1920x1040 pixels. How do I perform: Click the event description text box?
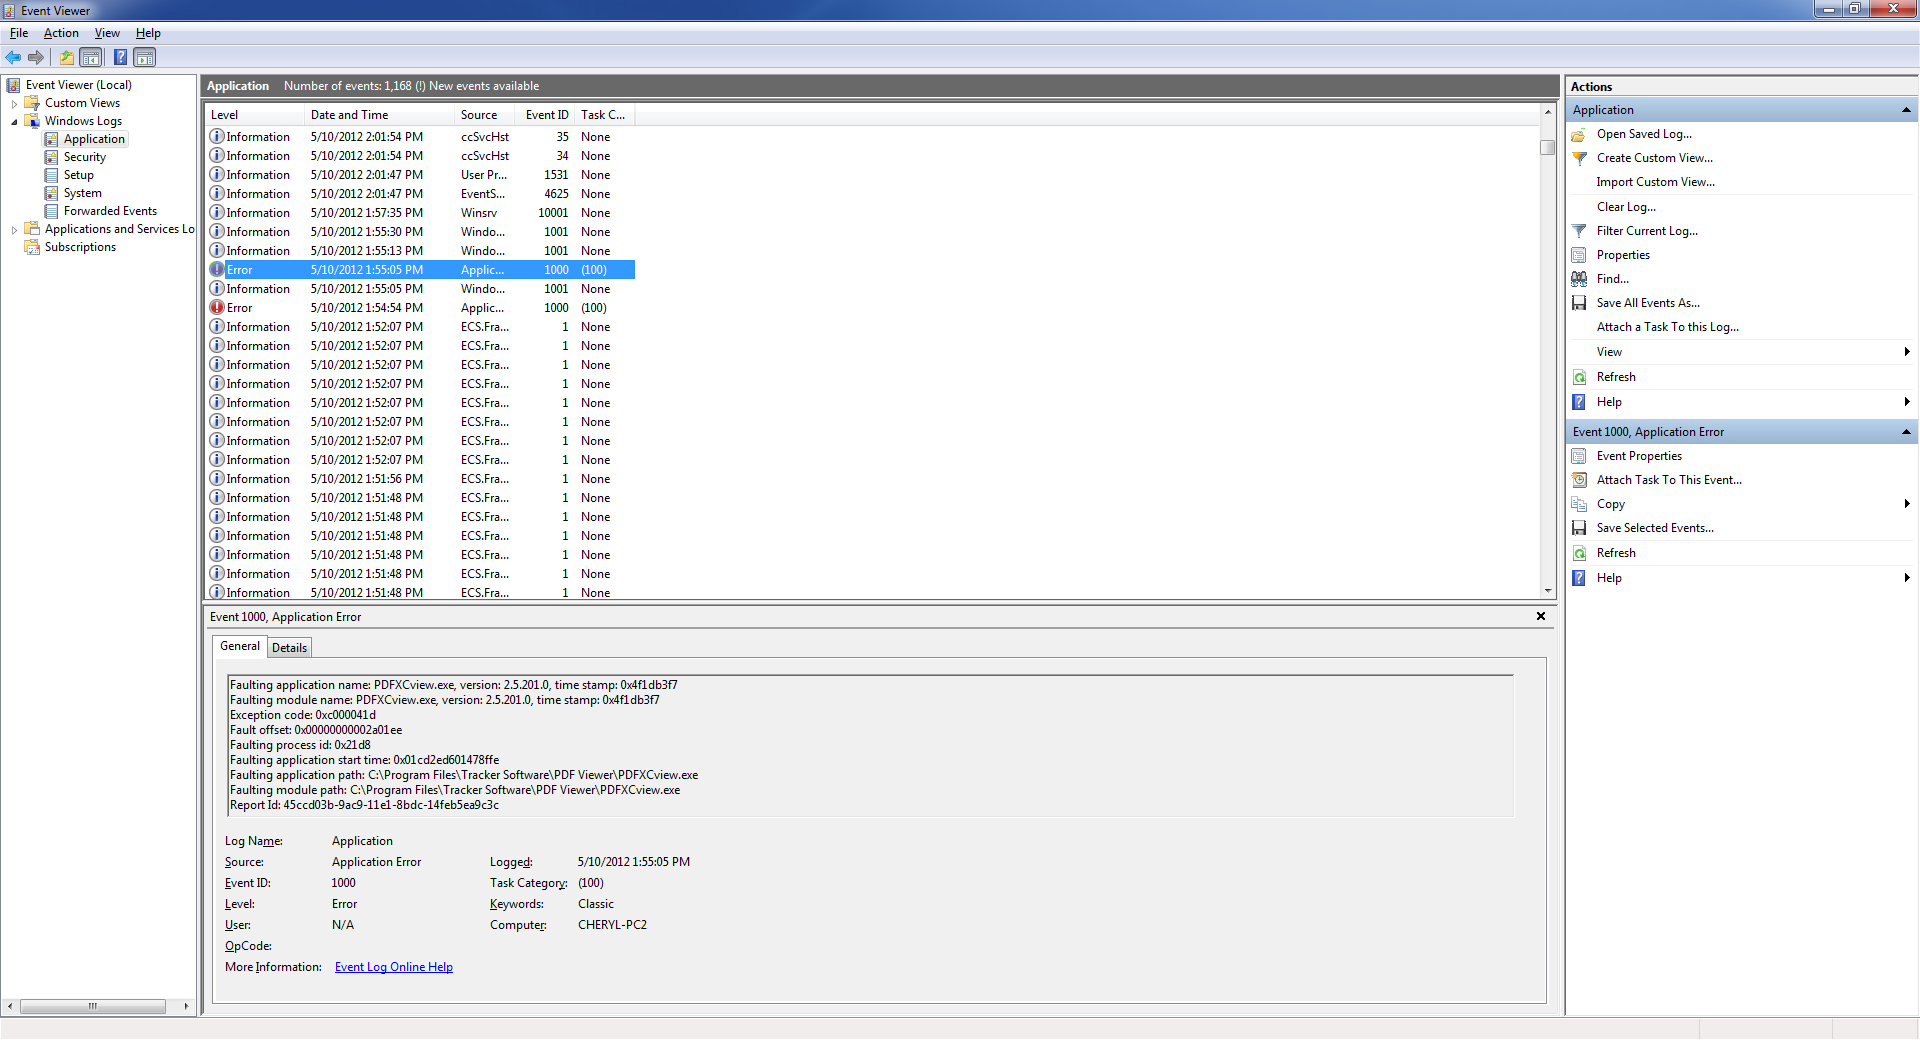tap(870, 745)
